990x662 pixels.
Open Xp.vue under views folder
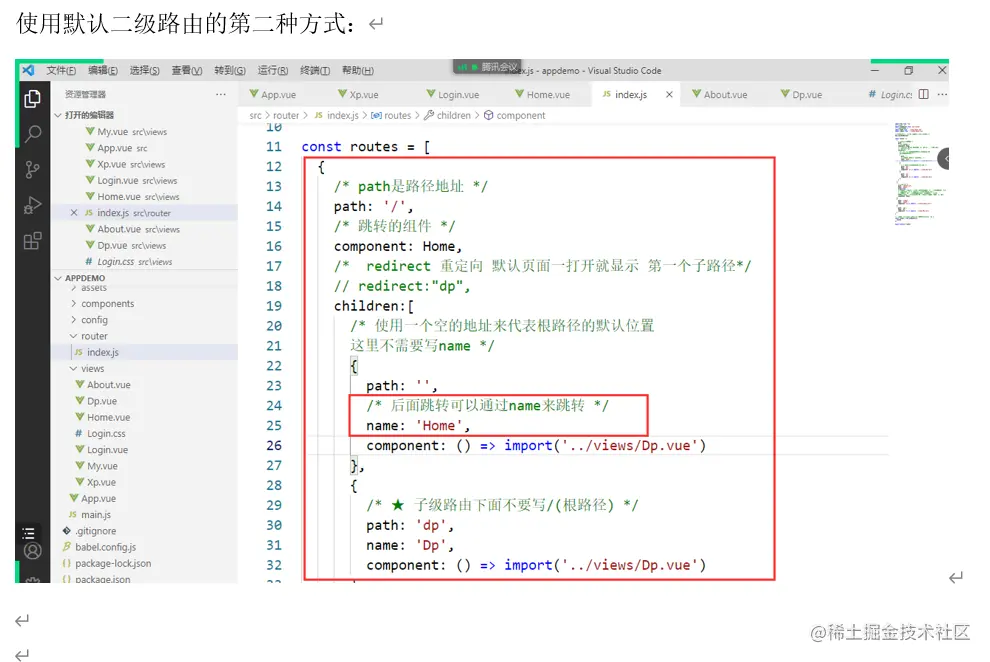pos(102,482)
